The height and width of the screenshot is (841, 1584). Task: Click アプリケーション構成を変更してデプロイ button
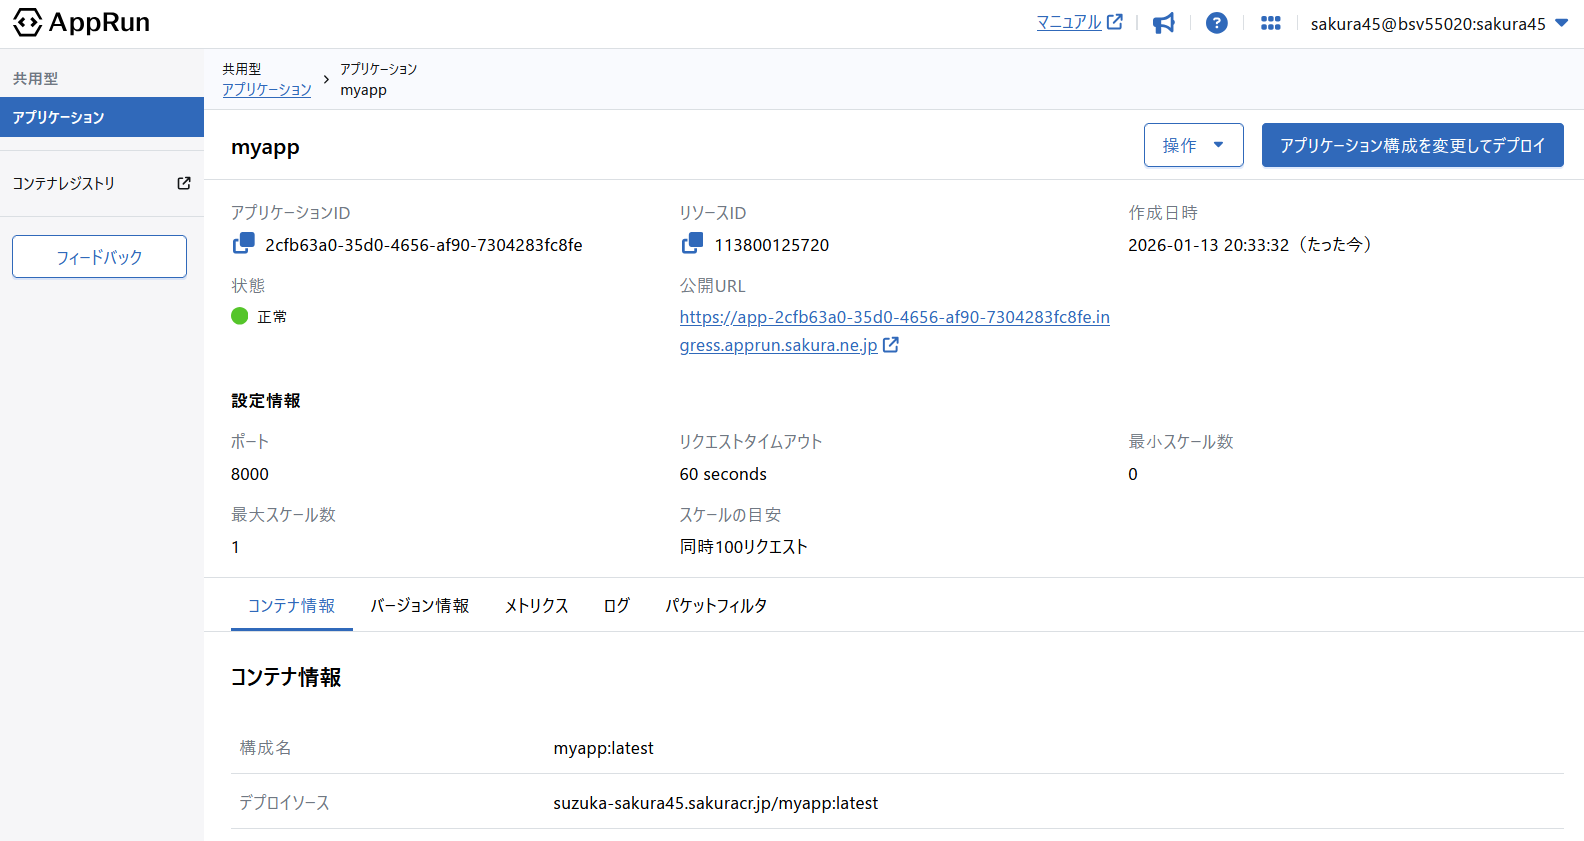coord(1413,145)
